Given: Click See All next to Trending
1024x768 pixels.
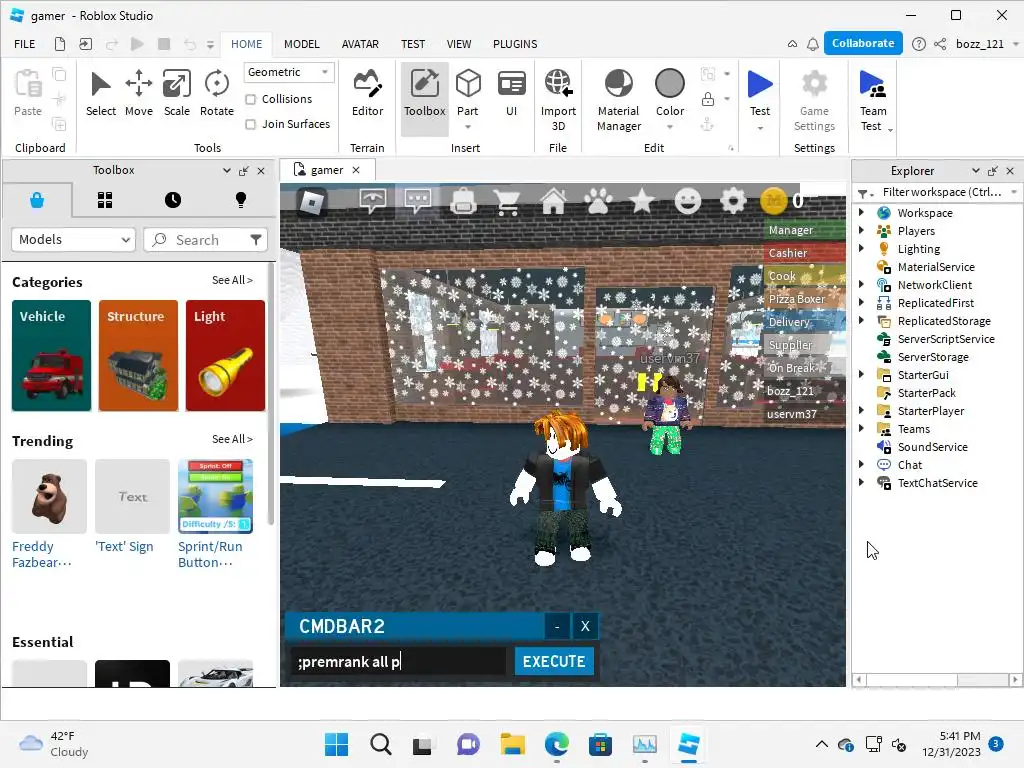Looking at the screenshot, I should 232,440.
